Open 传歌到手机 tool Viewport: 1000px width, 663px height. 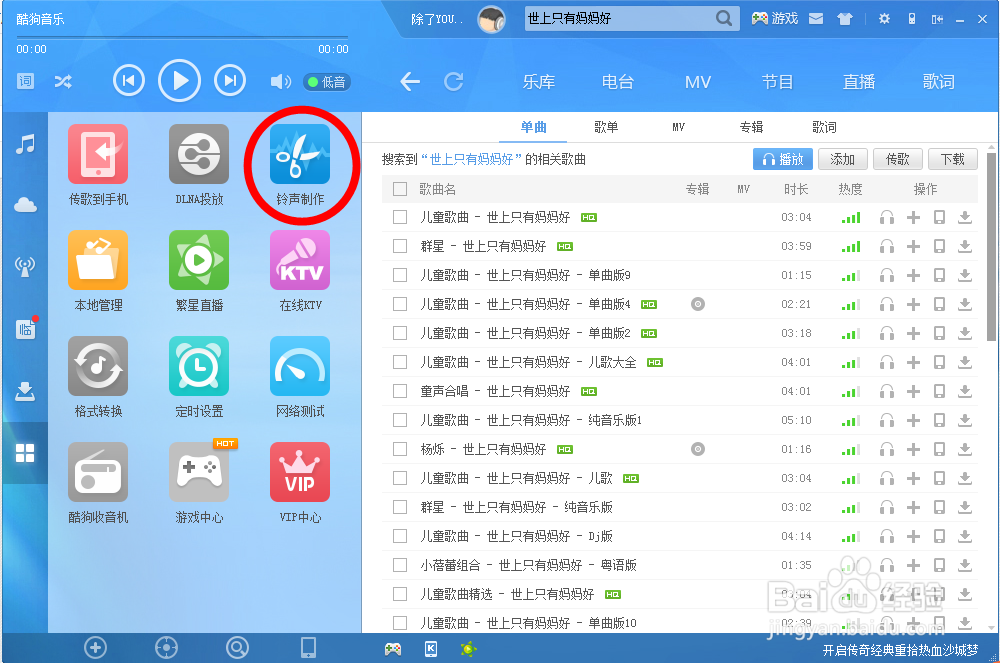(x=98, y=164)
